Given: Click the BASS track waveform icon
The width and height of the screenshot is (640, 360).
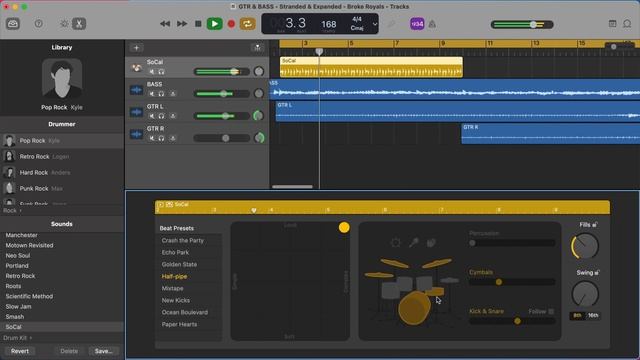Looking at the screenshot, I should point(136,90).
